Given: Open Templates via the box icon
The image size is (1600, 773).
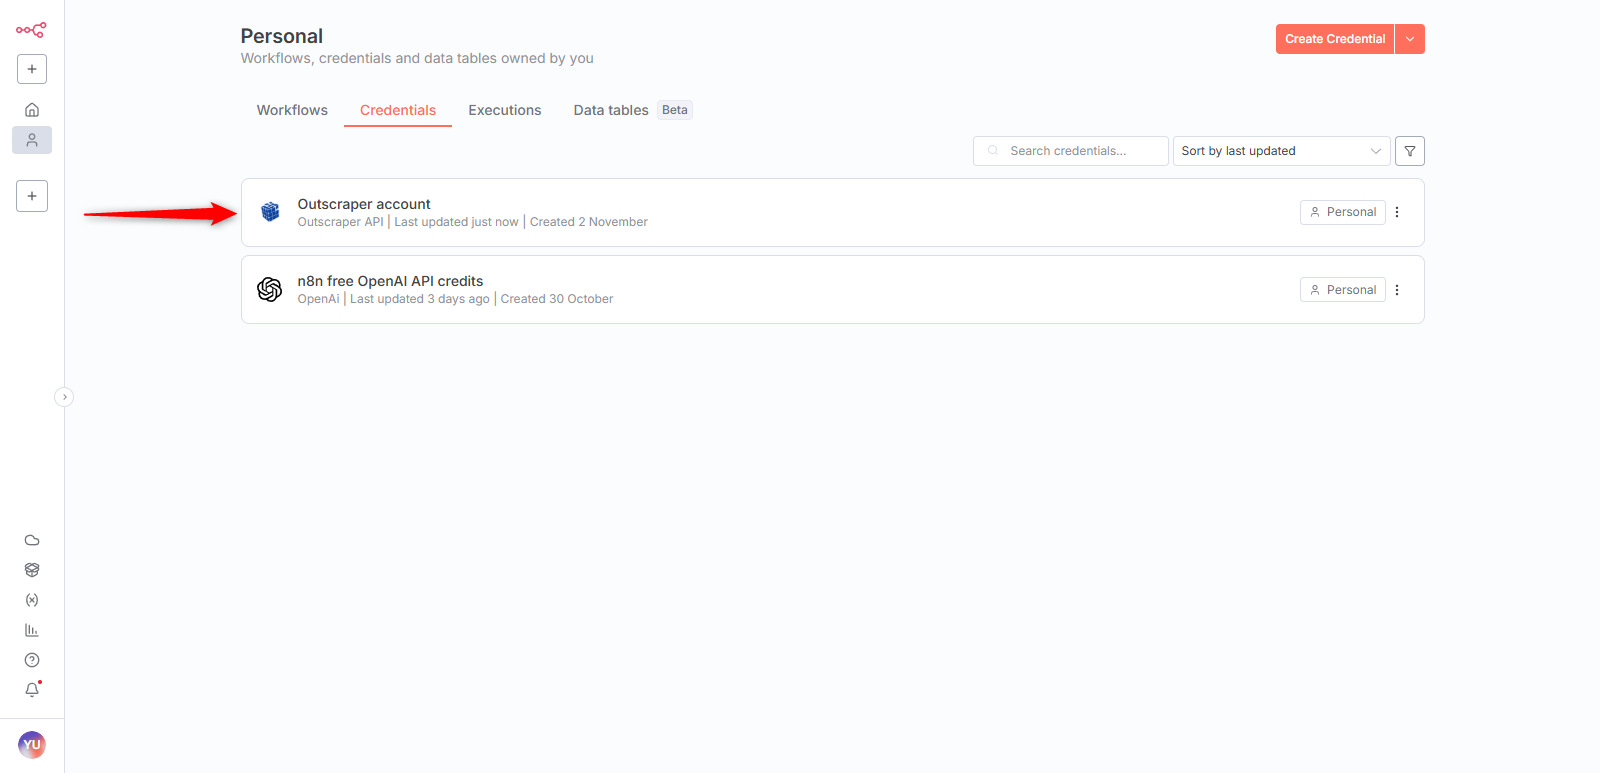Looking at the screenshot, I should (32, 570).
